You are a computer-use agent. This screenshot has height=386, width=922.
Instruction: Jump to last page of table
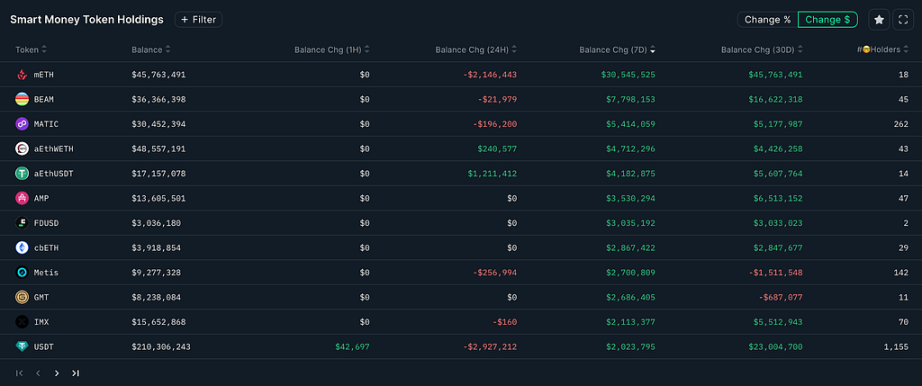(x=75, y=373)
